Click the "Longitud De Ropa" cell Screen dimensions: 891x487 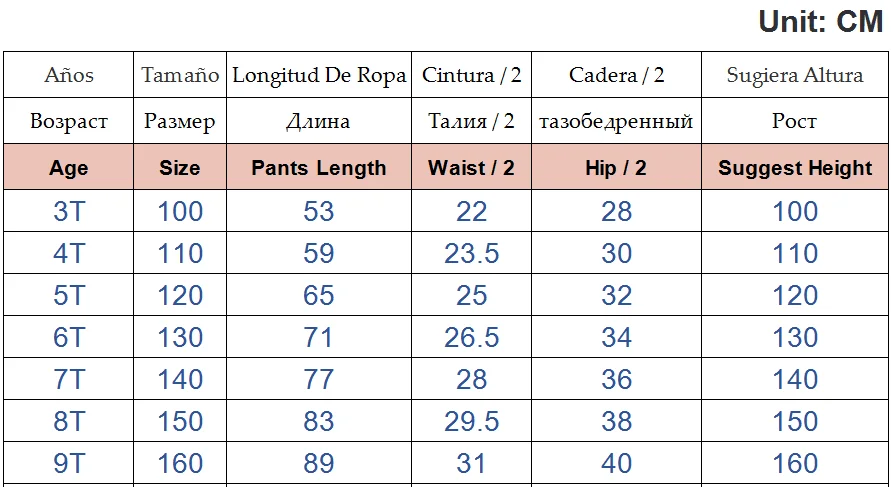pyautogui.click(x=319, y=75)
